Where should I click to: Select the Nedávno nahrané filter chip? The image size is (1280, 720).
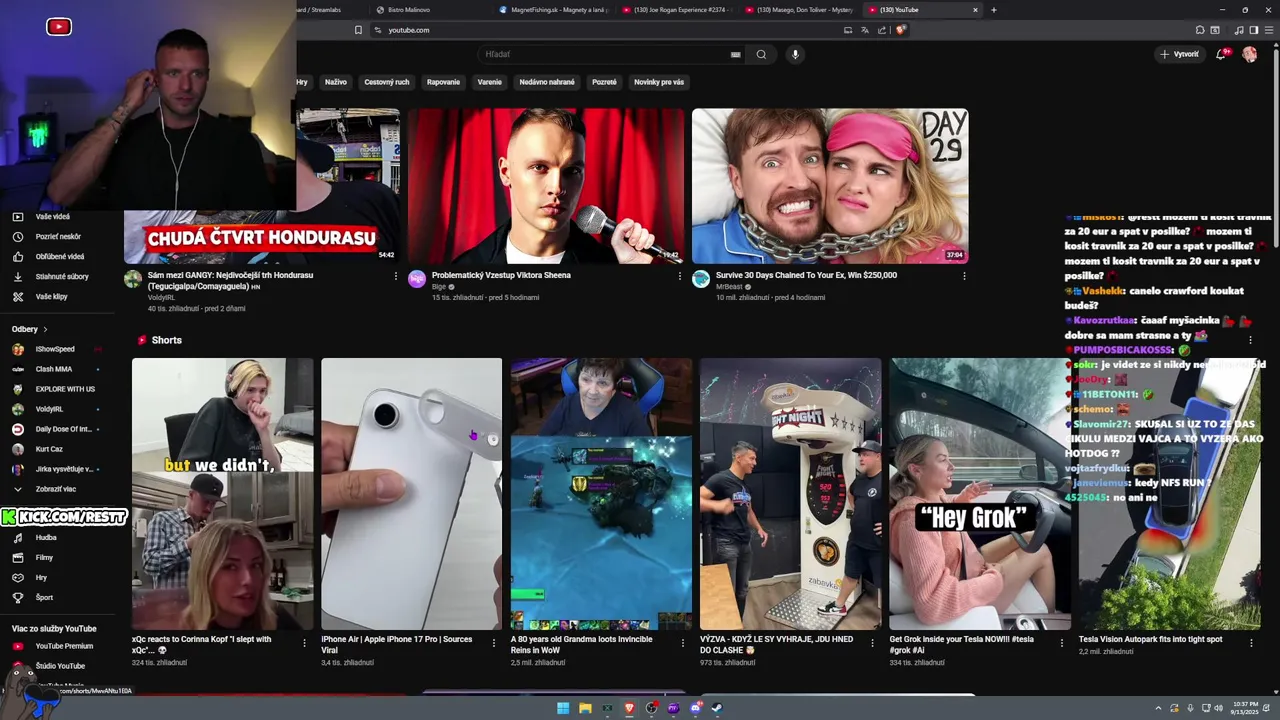(547, 82)
